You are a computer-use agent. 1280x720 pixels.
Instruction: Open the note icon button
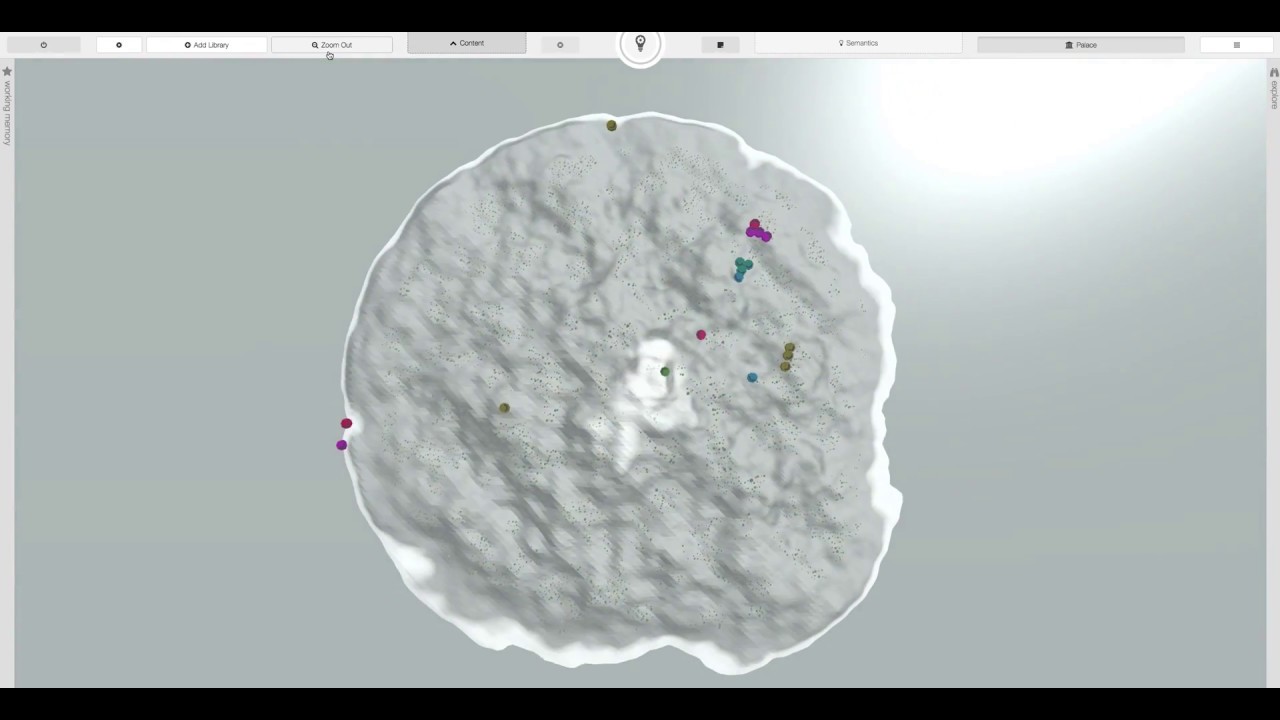coord(720,45)
